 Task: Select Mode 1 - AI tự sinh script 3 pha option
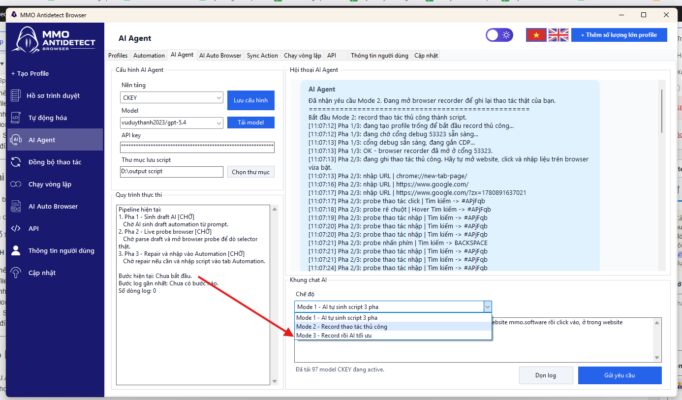point(393,318)
